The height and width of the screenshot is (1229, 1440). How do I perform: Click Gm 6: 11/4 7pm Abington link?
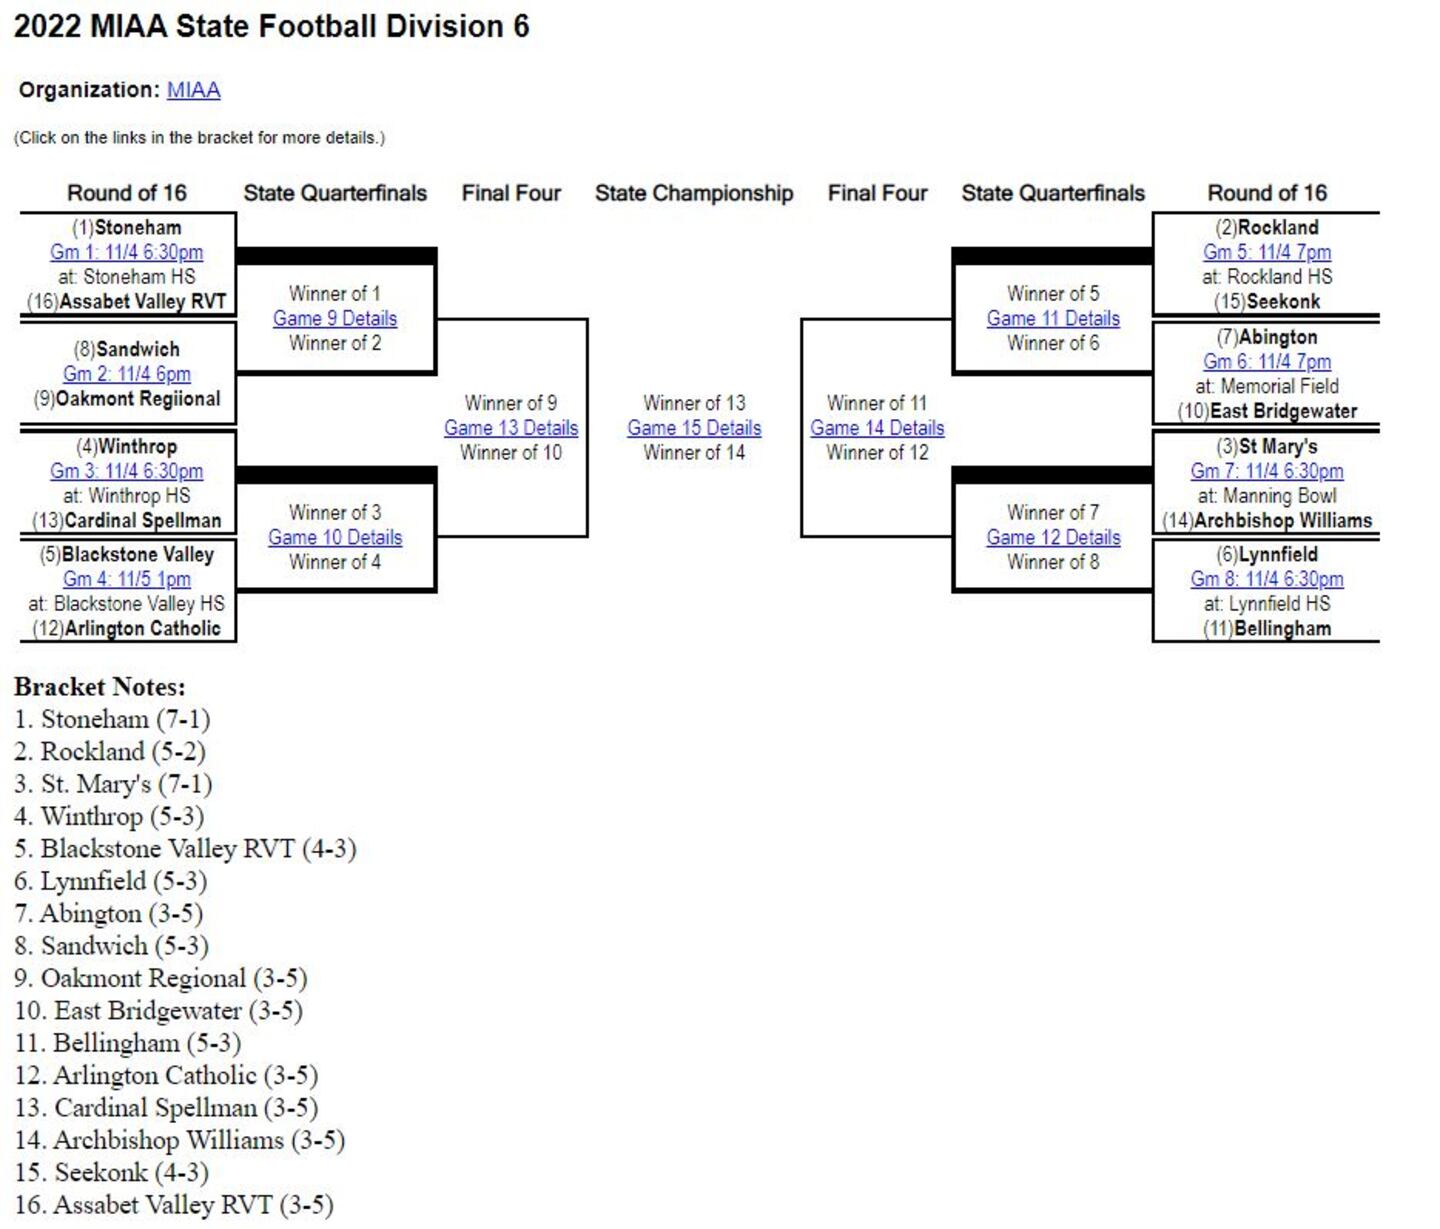pyautogui.click(x=1267, y=362)
